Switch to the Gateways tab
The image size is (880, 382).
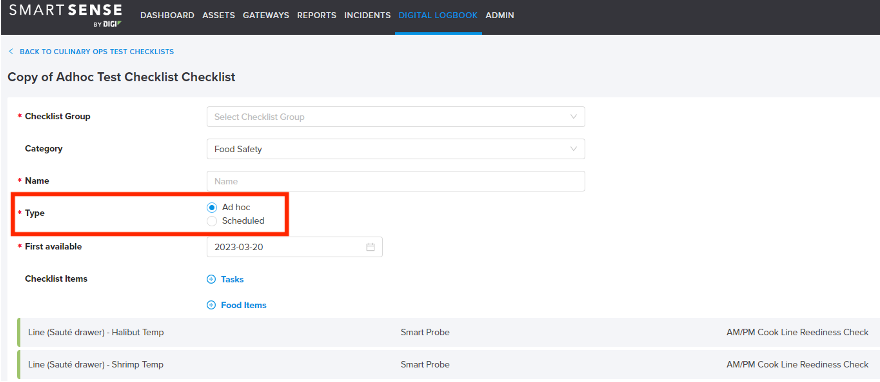click(266, 16)
